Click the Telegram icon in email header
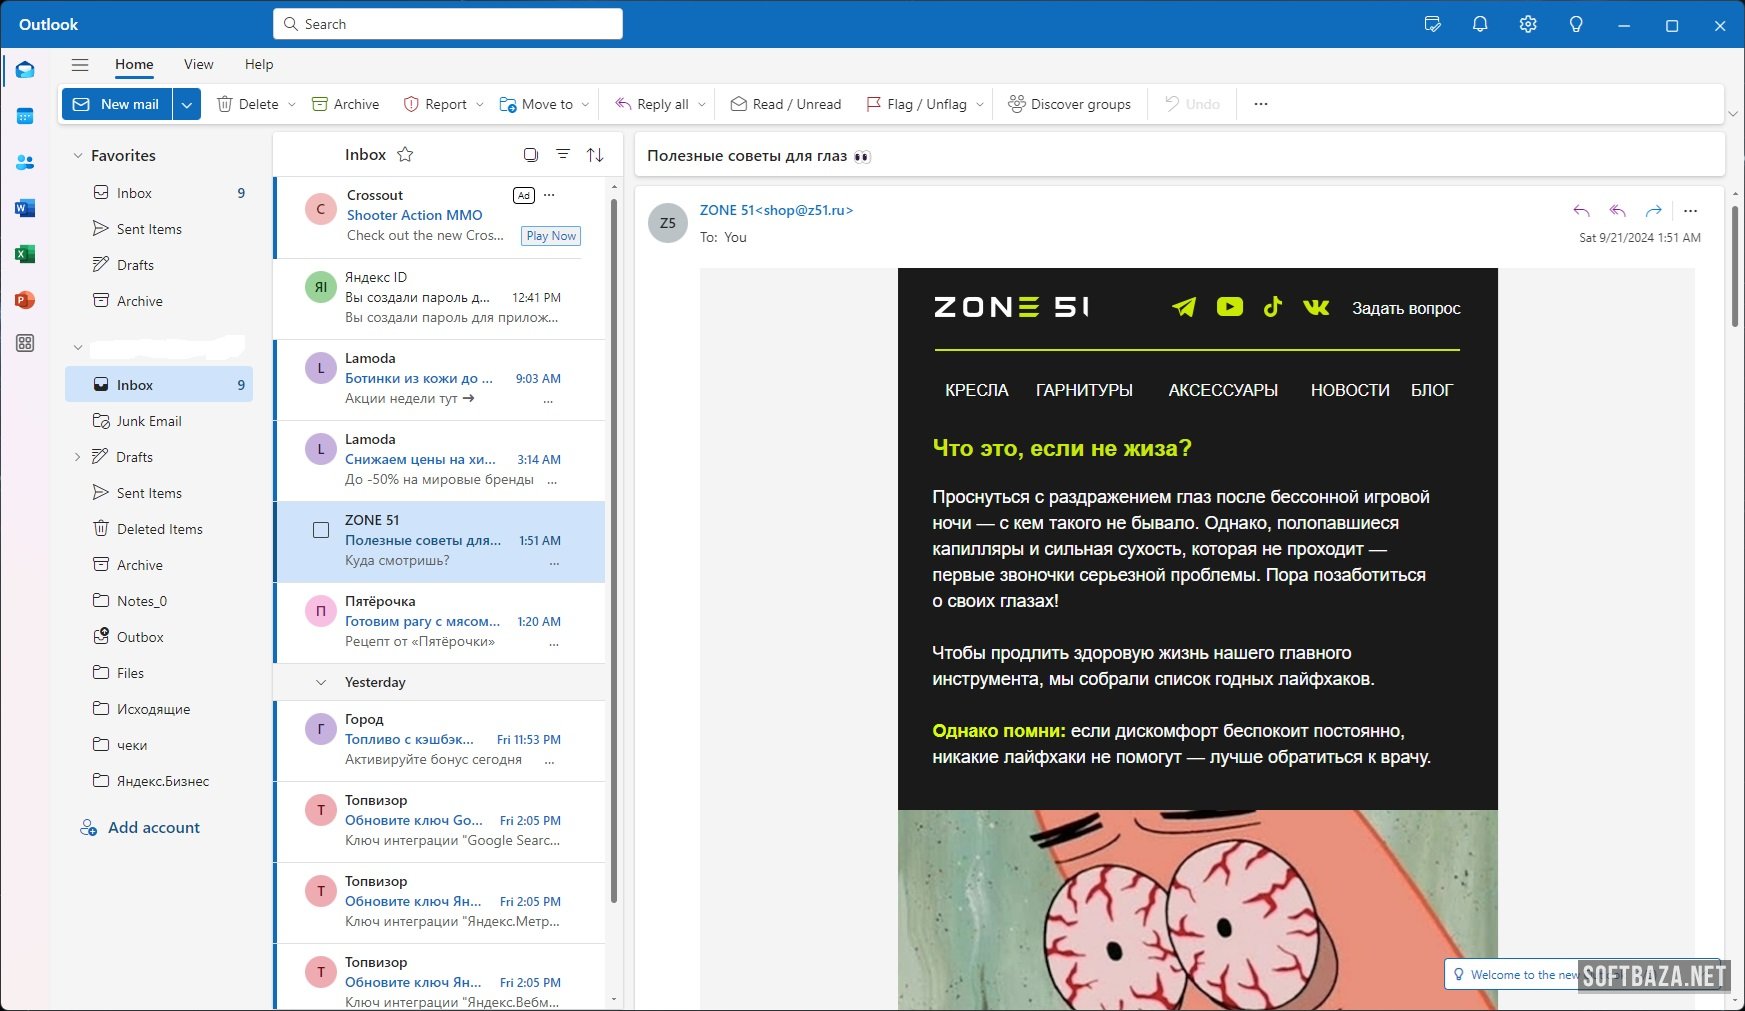Image resolution: width=1745 pixels, height=1011 pixels. tap(1184, 307)
